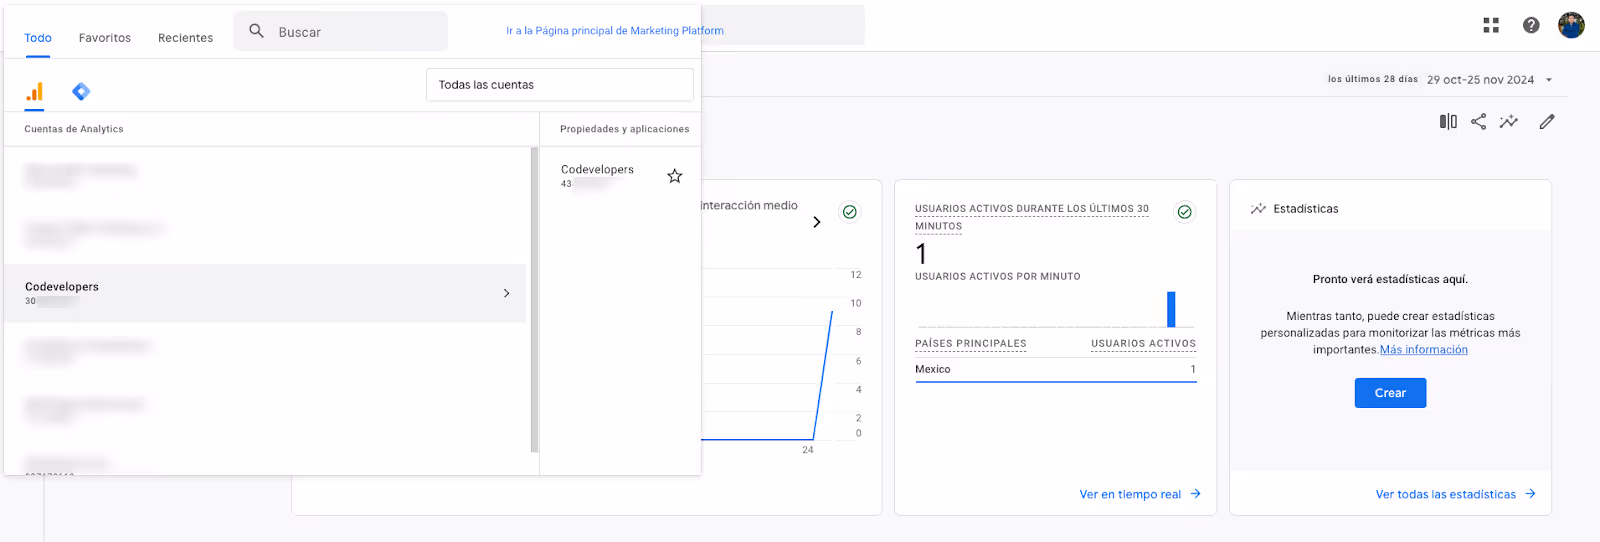This screenshot has width=1600, height=542.
Task: Click the Países principales column header
Action: (971, 344)
